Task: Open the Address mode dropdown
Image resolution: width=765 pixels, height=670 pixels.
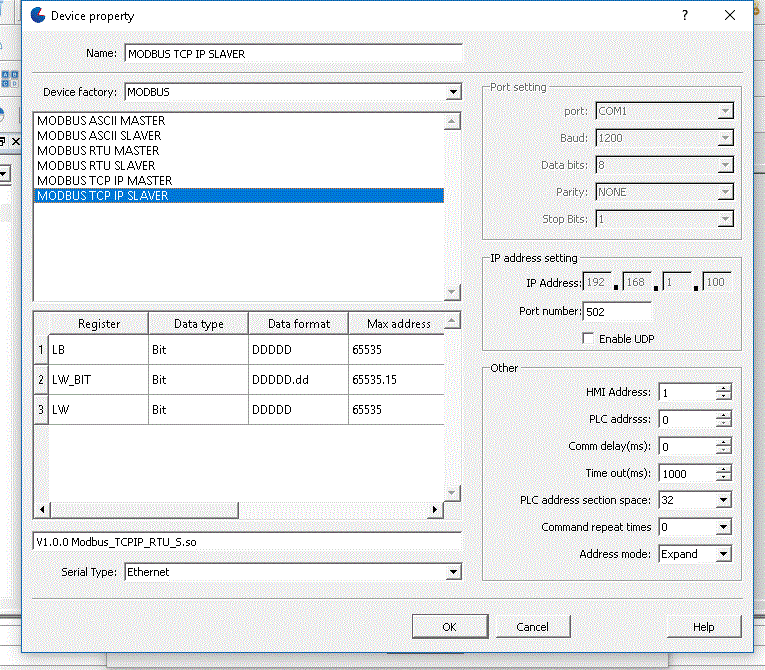Action: point(724,554)
